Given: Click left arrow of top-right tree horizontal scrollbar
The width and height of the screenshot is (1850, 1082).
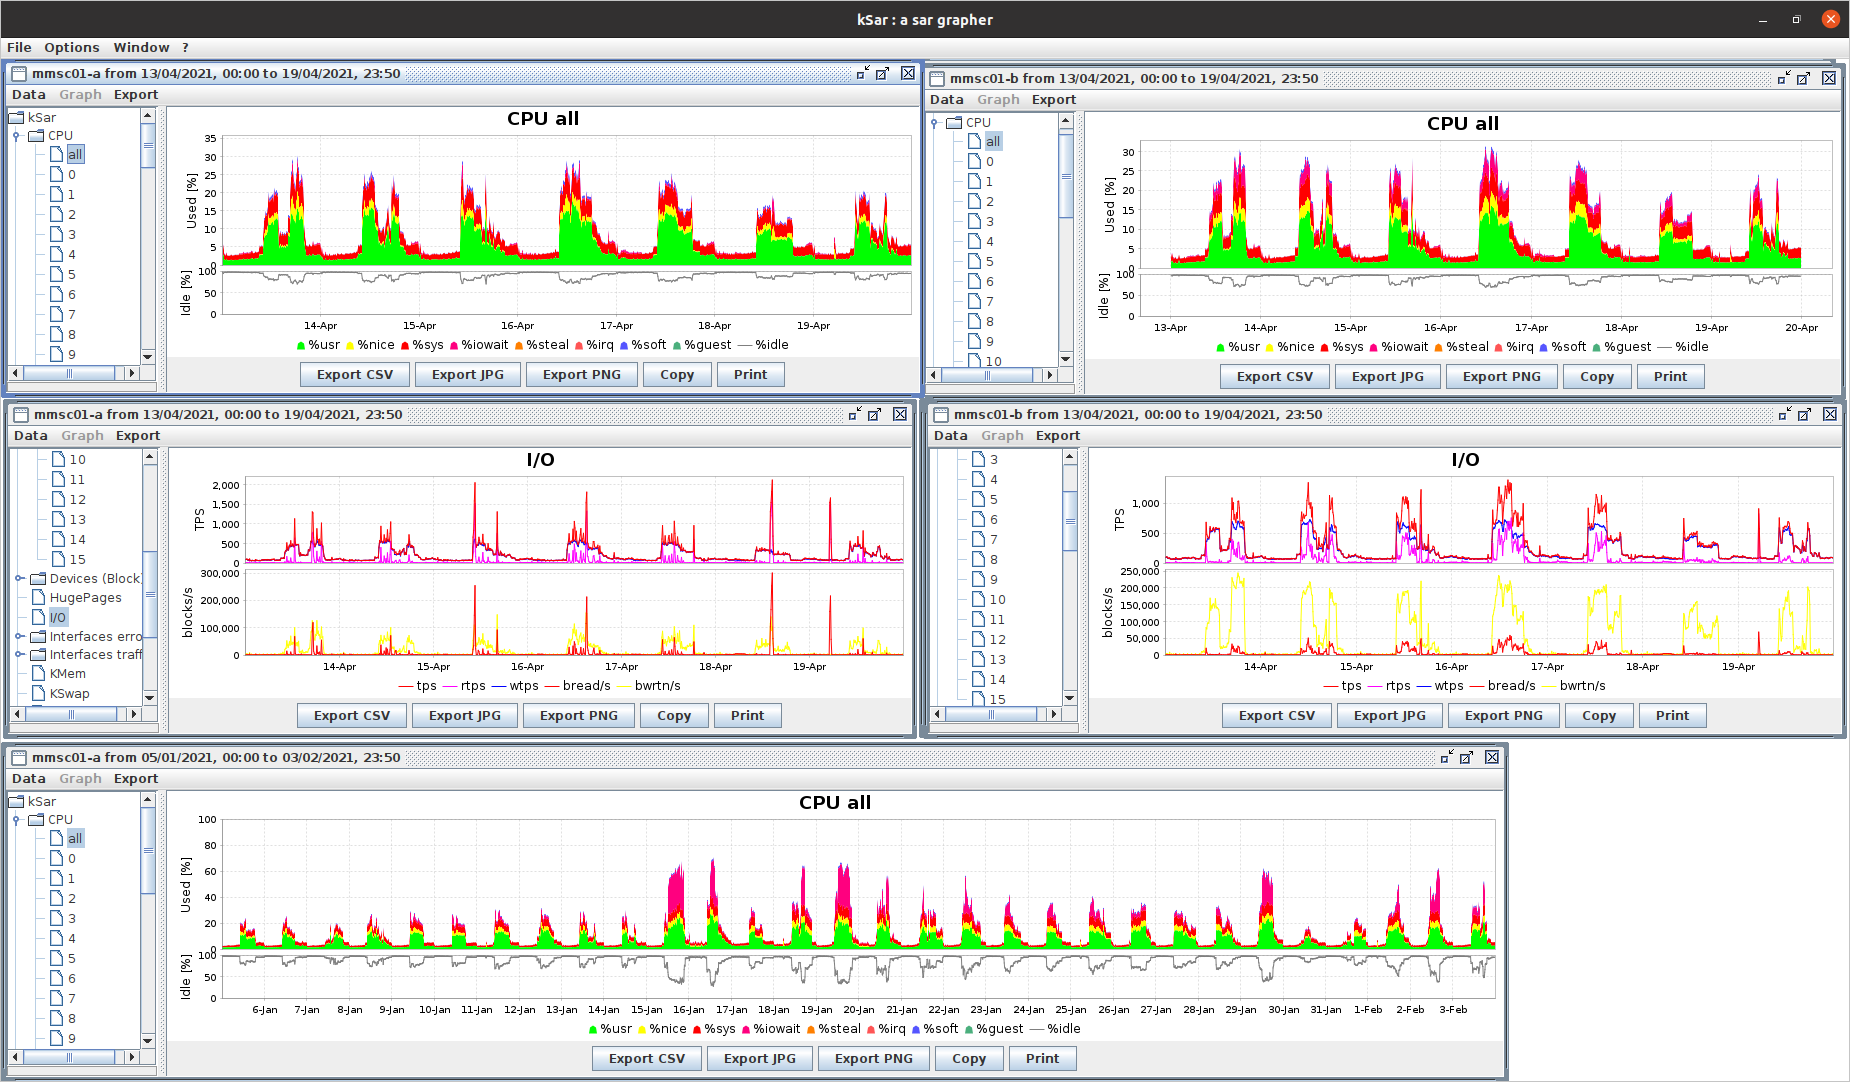Looking at the screenshot, I should (934, 375).
